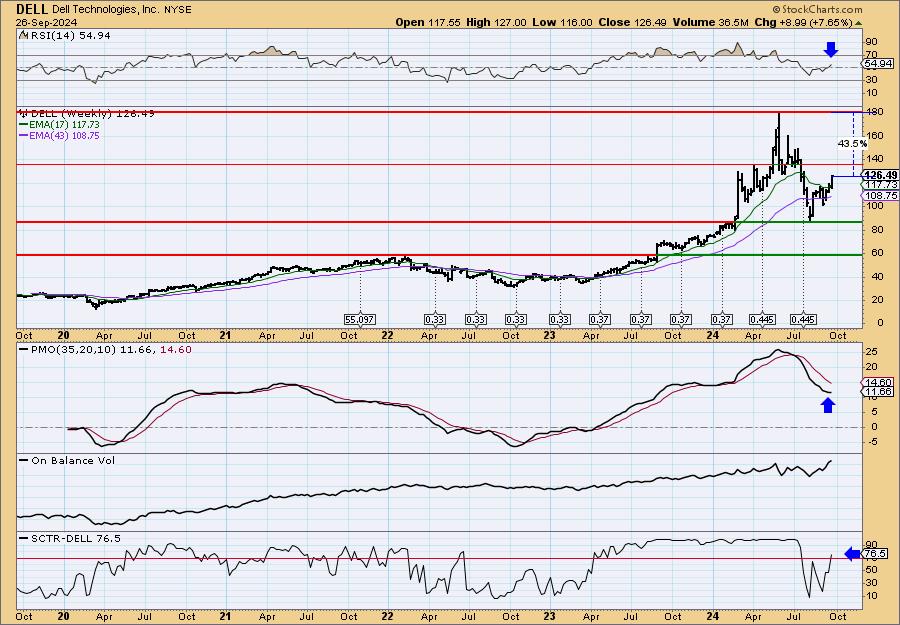The image size is (900, 625).
Task: Click the DELL ticker symbol in the header
Action: pyautogui.click(x=32, y=9)
